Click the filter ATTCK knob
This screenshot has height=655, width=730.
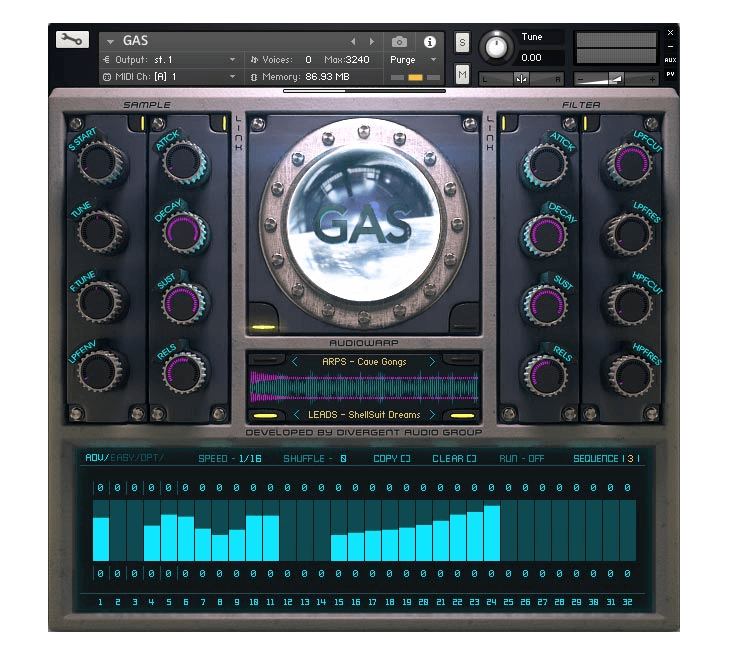tap(546, 164)
